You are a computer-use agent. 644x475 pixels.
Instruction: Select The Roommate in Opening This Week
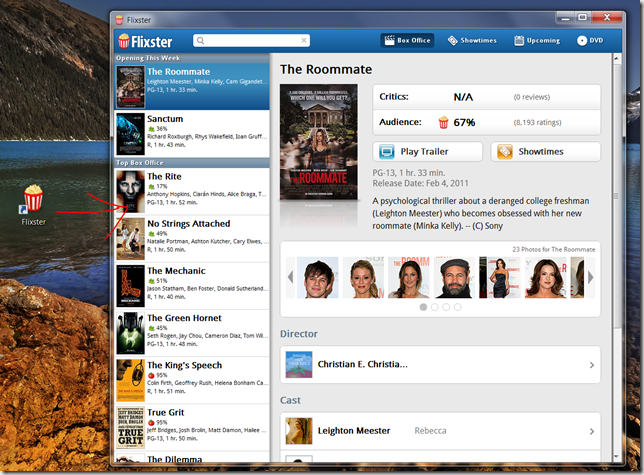192,86
